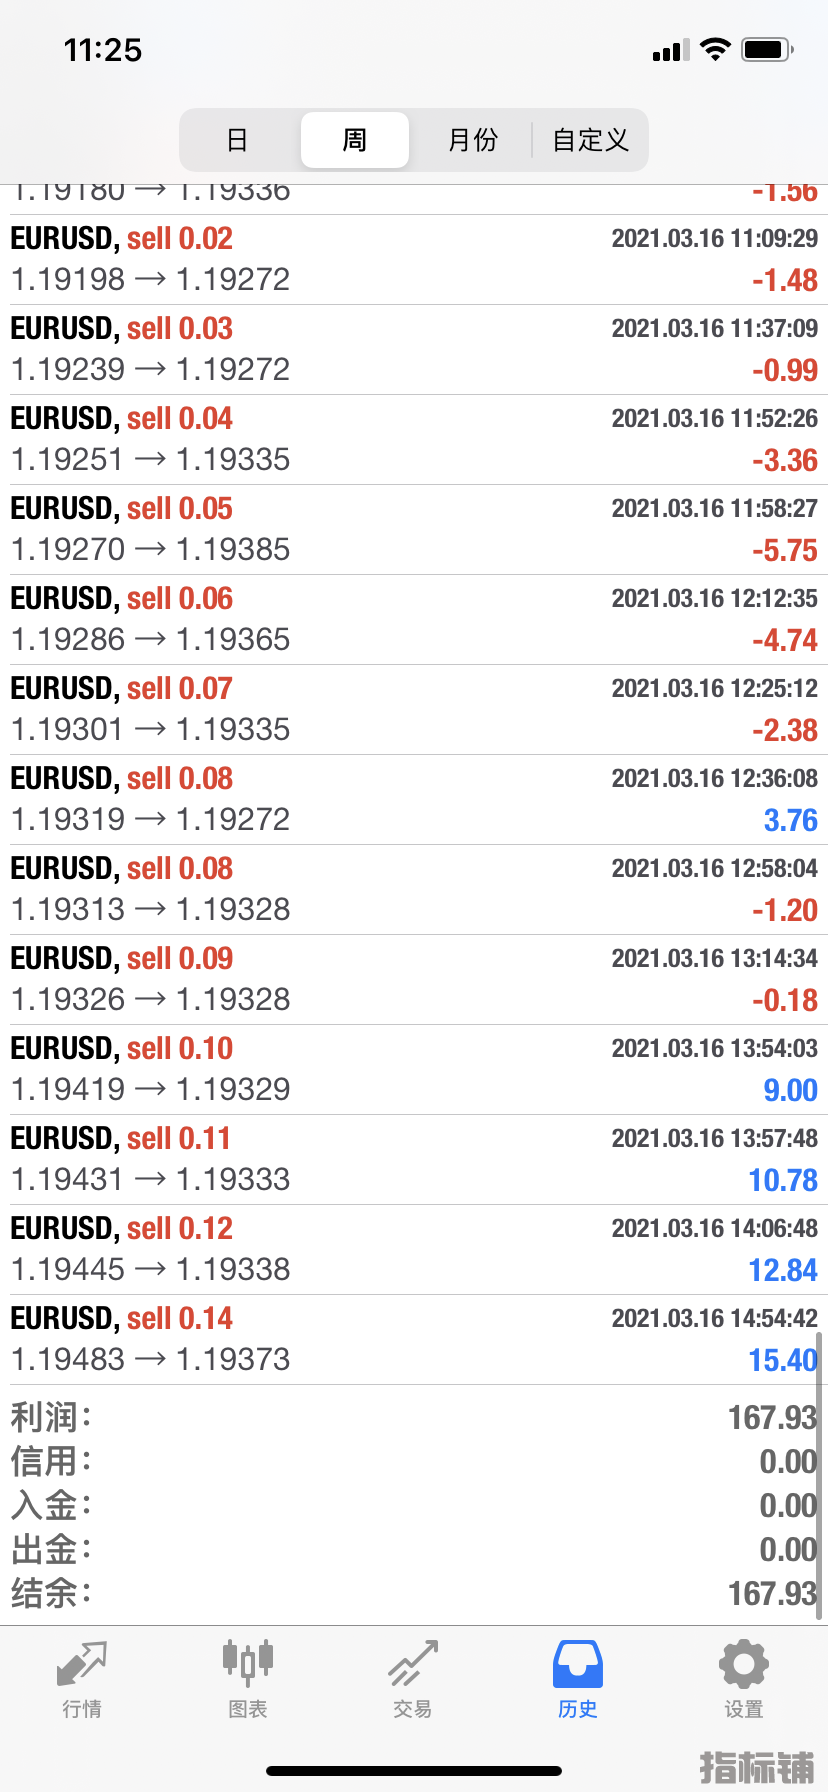Open the 行情 quotes icon
This screenshot has height=1792, width=828.
click(82, 1664)
